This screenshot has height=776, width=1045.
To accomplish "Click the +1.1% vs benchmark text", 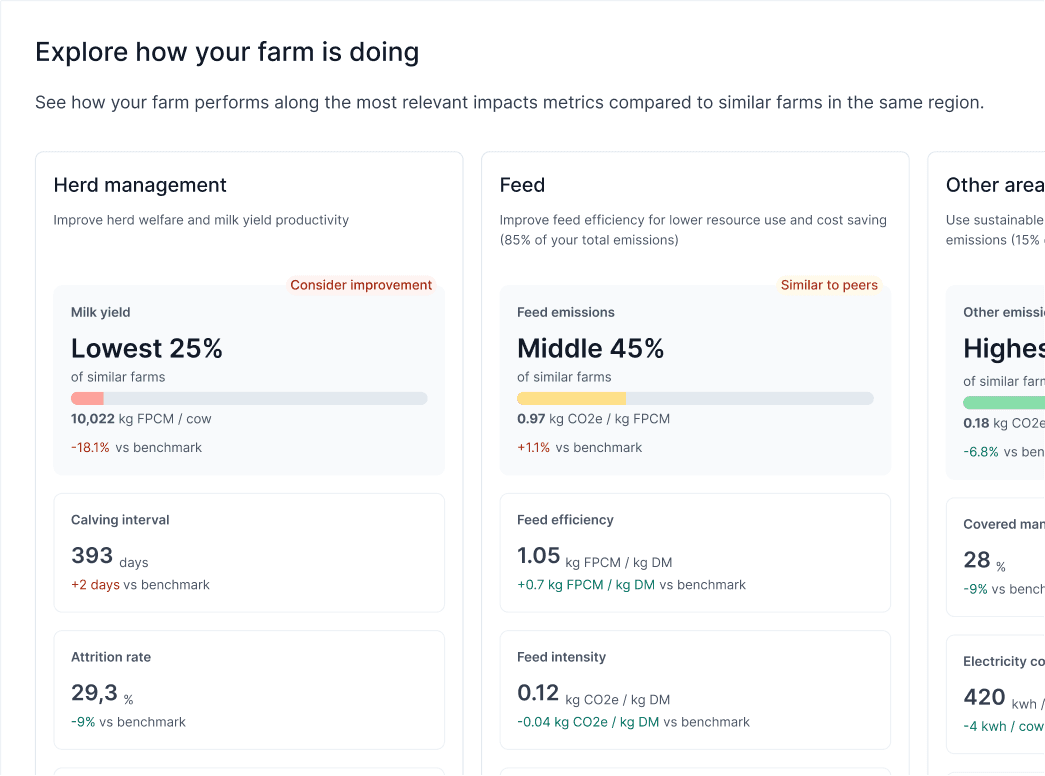I will [579, 447].
